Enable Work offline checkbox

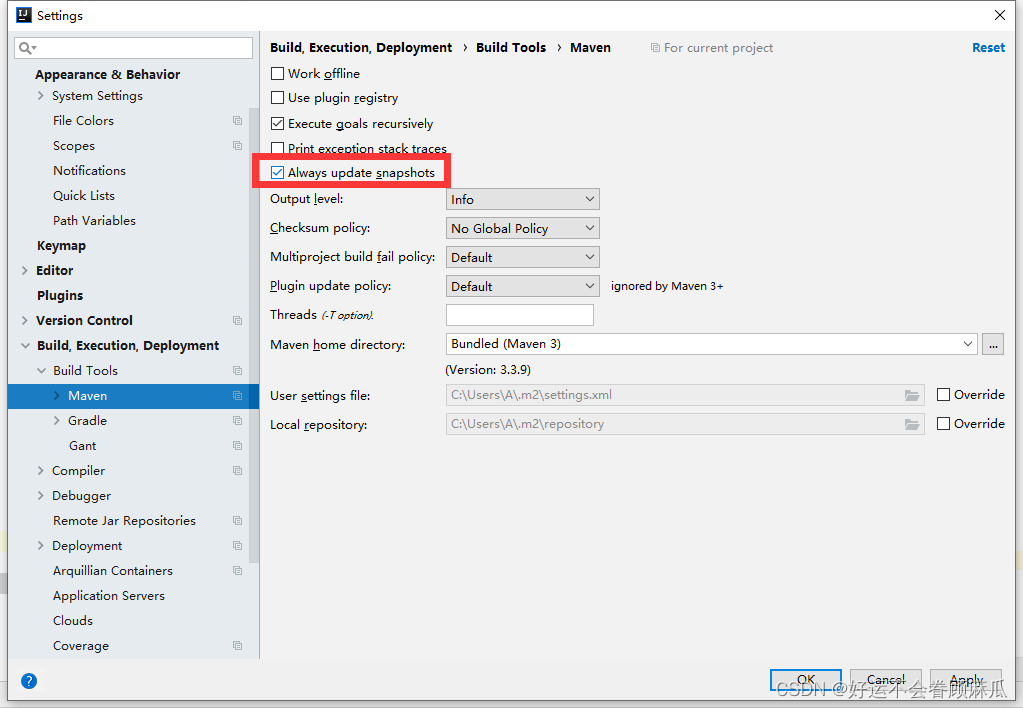pos(277,74)
